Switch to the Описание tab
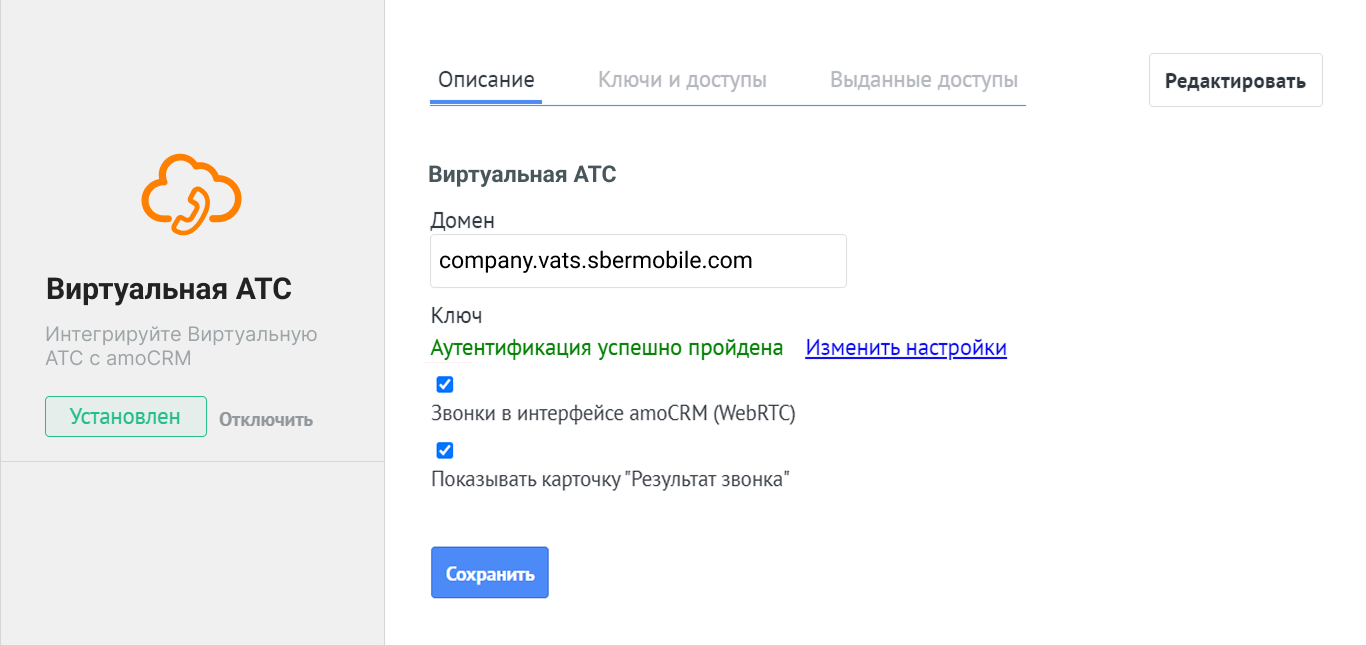Viewport: 1366px width, 645px height. tap(486, 80)
